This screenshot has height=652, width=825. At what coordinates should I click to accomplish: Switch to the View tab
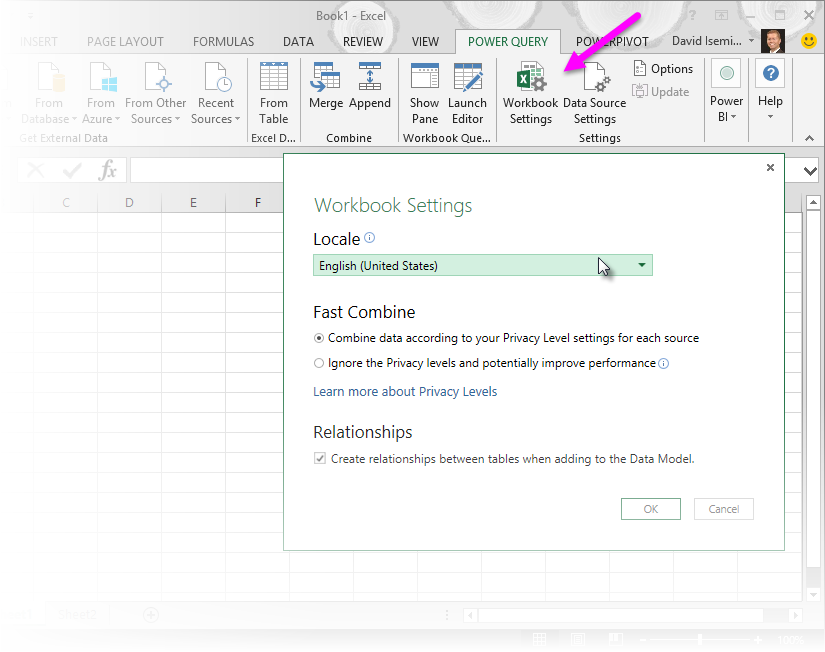click(425, 42)
